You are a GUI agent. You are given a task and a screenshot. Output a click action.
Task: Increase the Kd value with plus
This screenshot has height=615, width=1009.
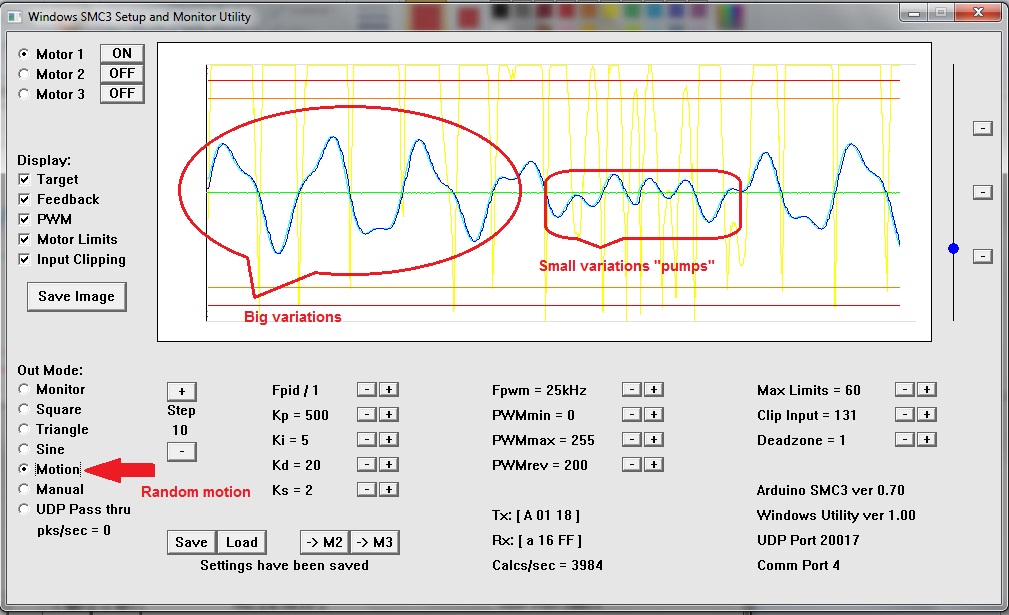[x=389, y=465]
